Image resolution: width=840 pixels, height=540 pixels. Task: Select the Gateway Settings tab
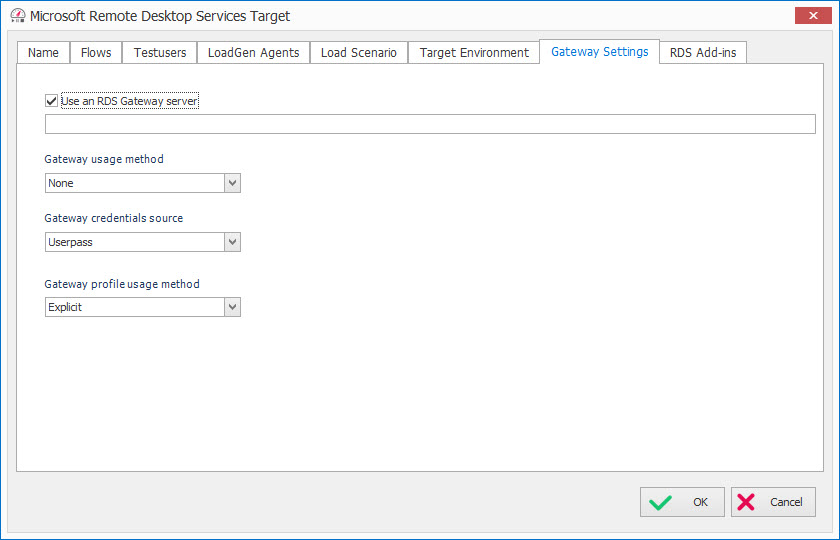599,52
